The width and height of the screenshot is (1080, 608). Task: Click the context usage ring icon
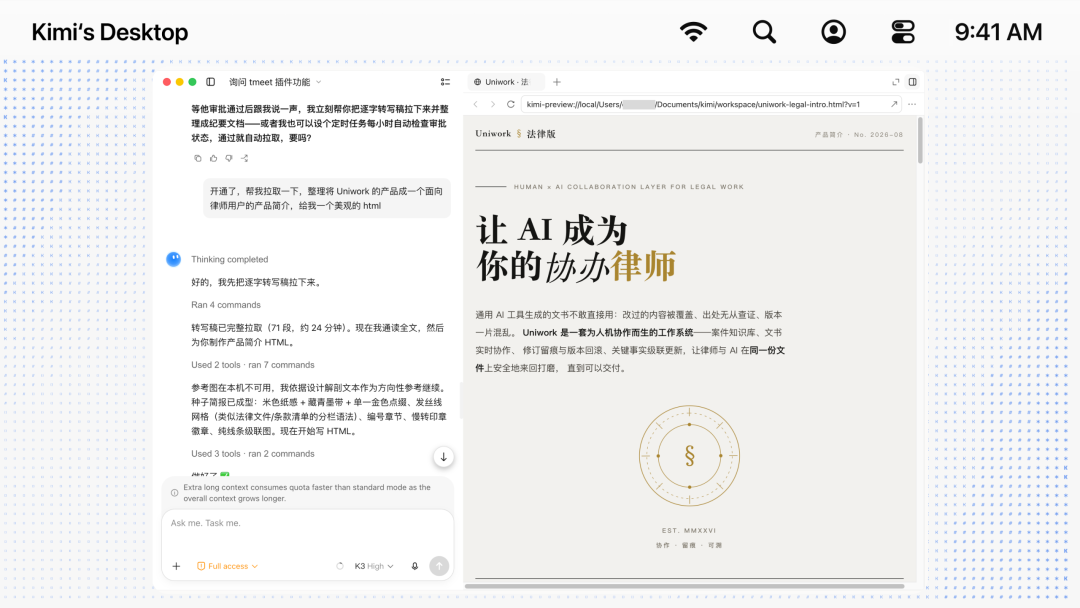click(x=340, y=566)
